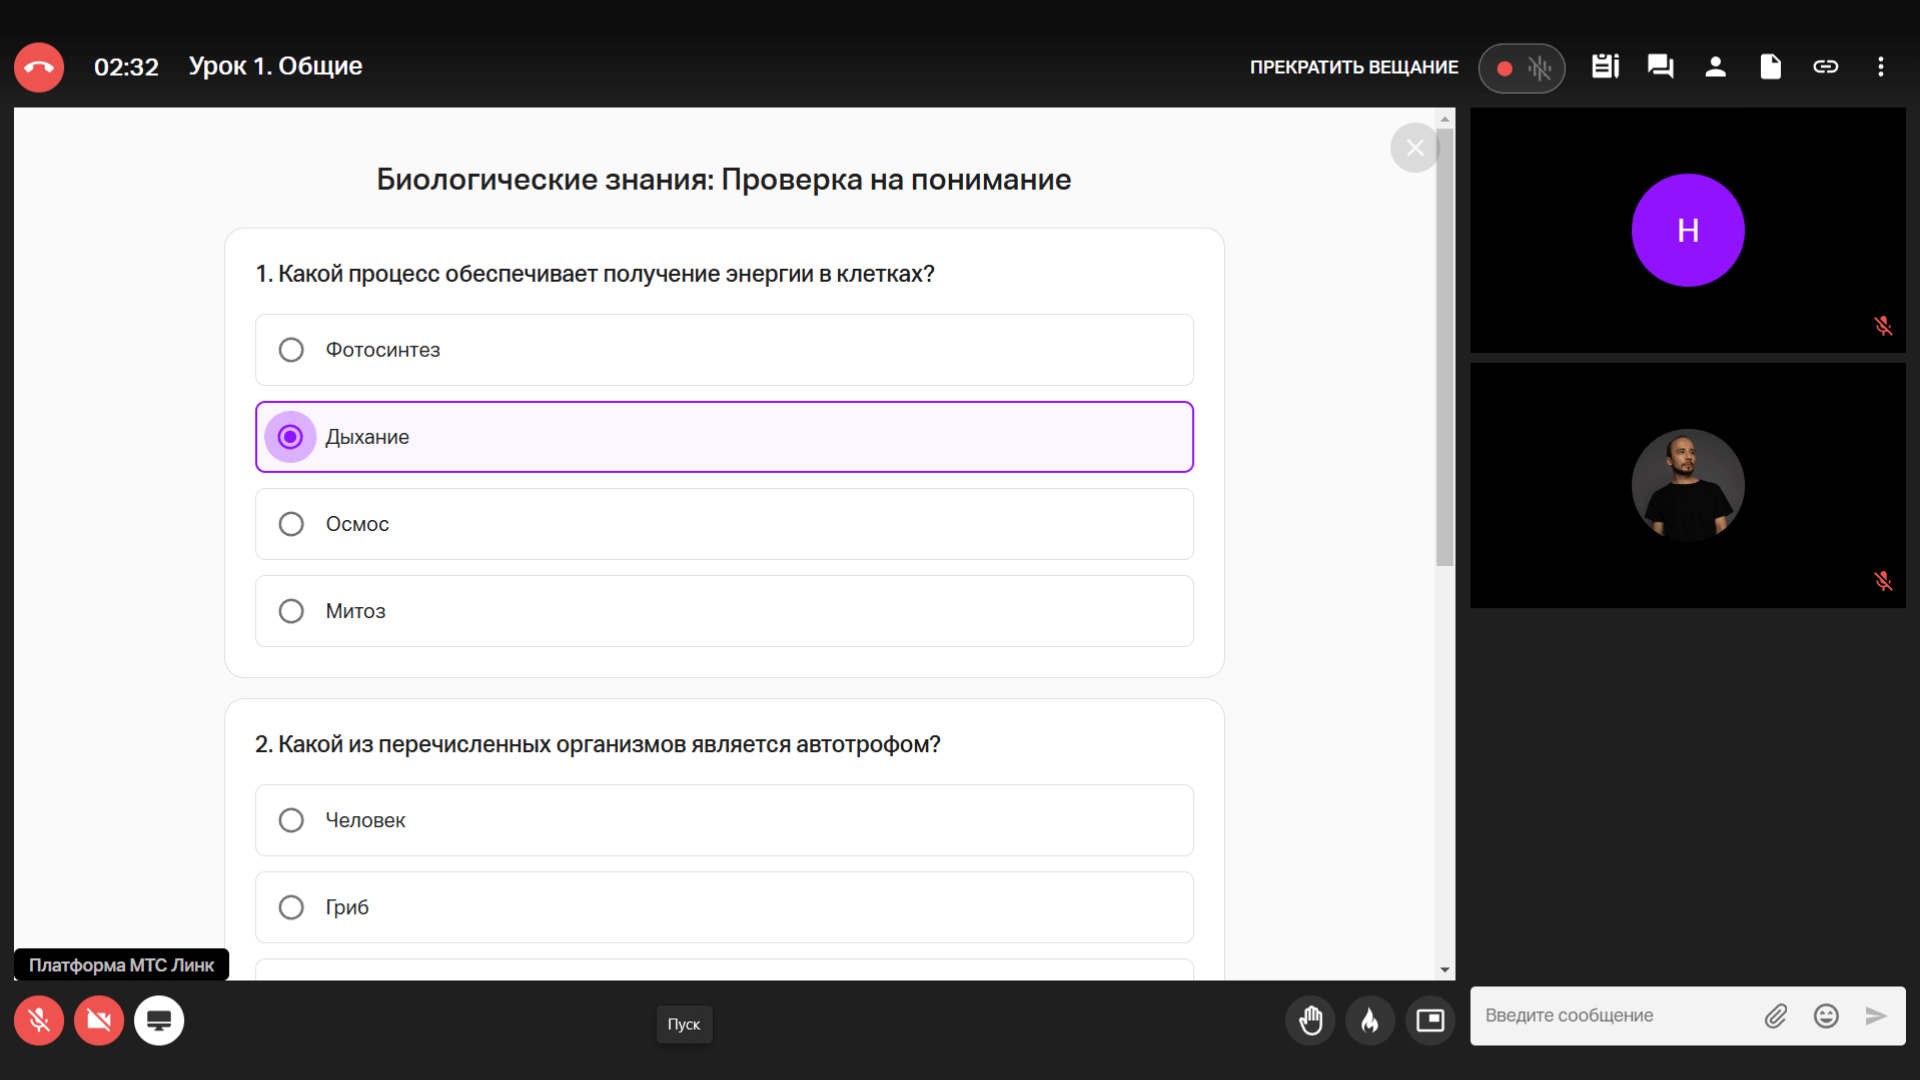Click the vertical scrollbar of the quiz
Image resolution: width=1920 pixels, height=1080 pixels.
[x=1444, y=350]
